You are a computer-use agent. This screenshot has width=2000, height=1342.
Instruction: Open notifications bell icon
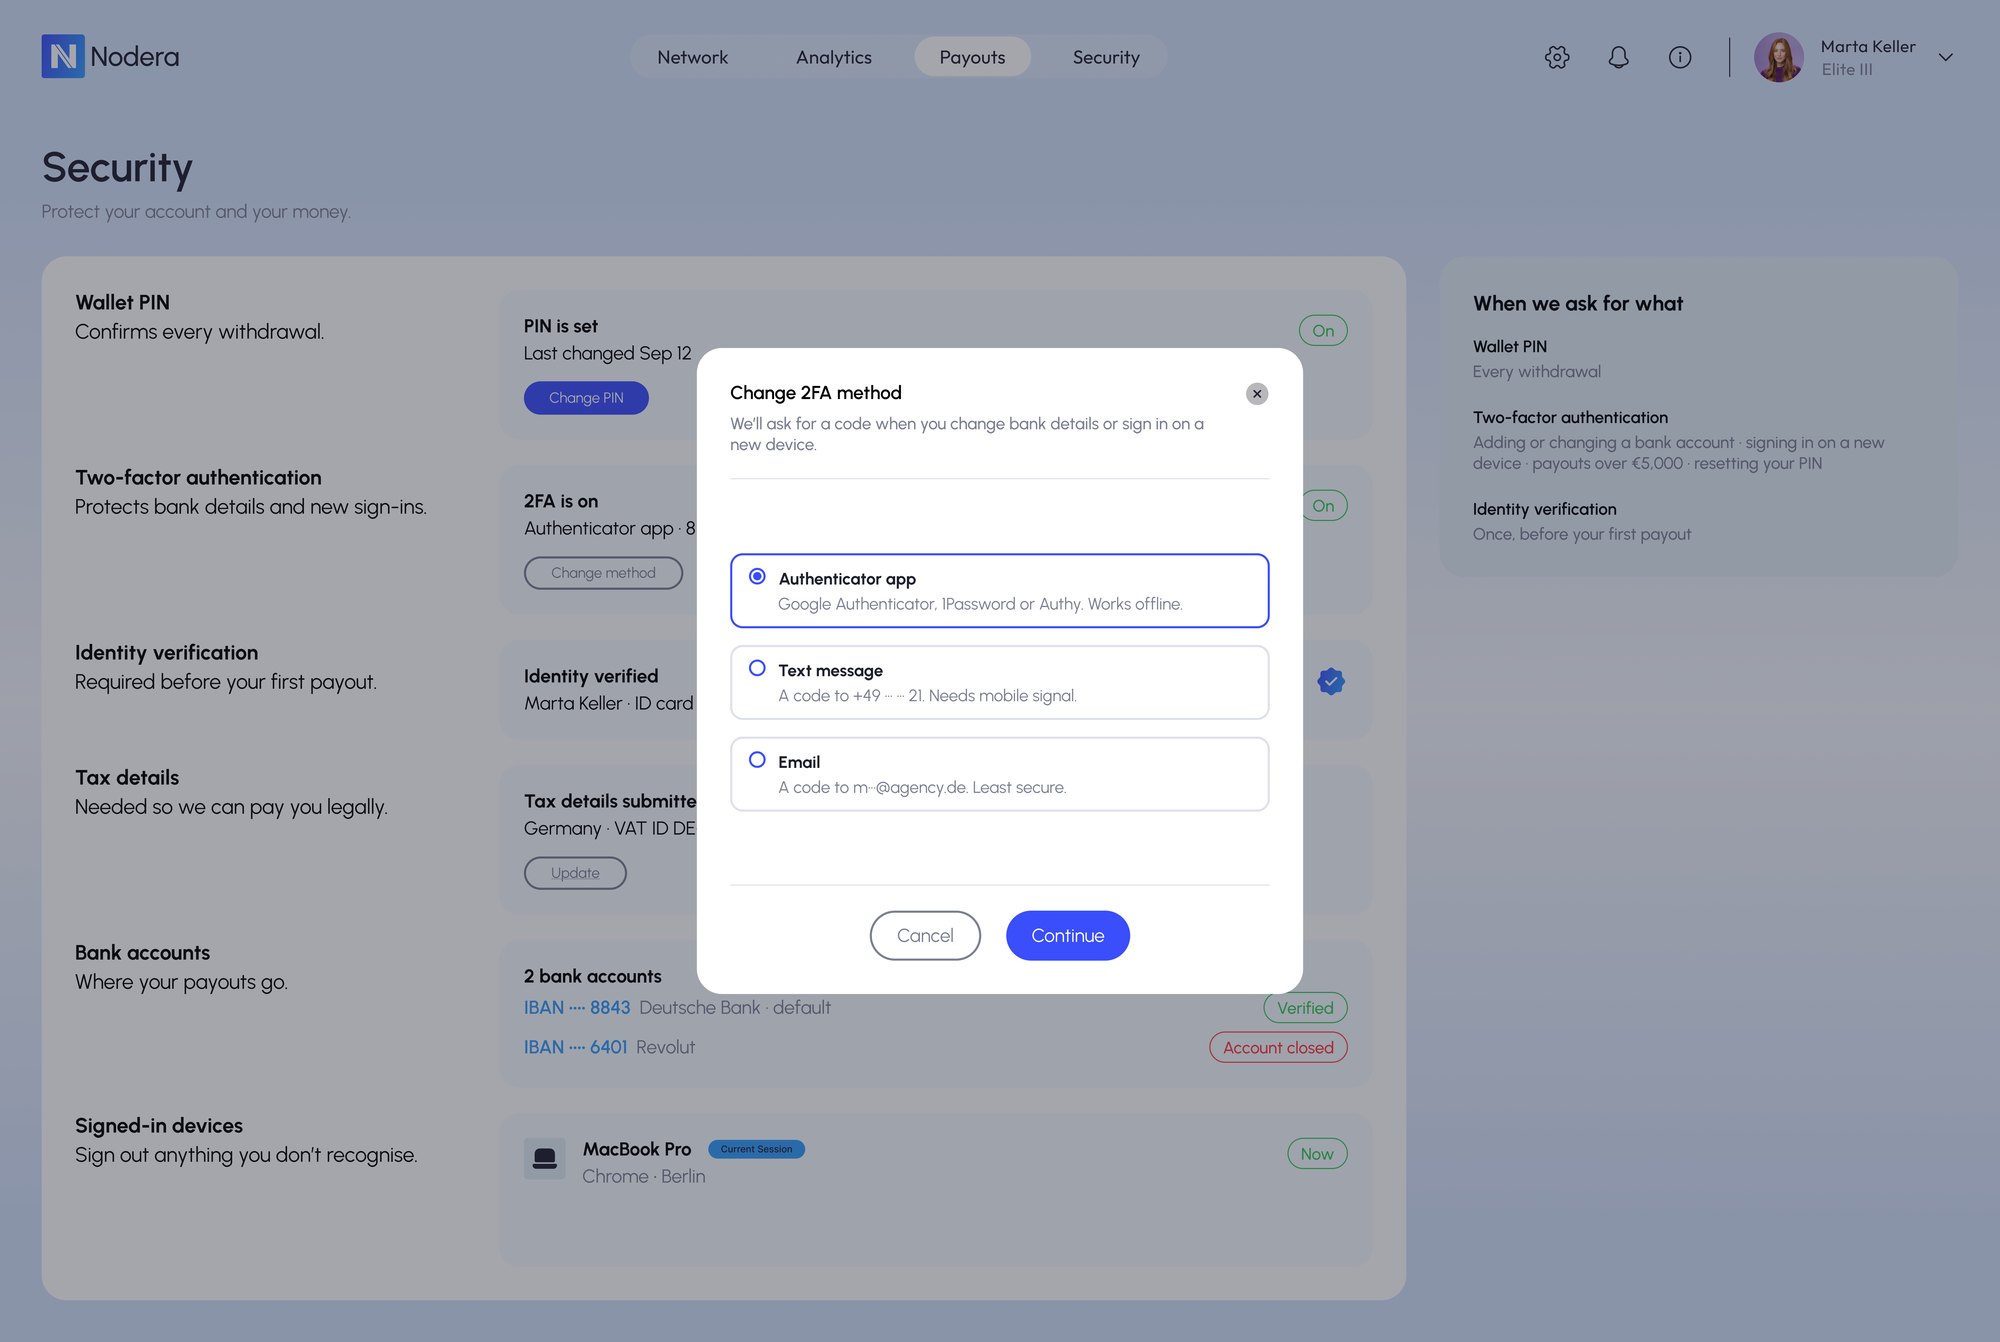coord(1618,57)
